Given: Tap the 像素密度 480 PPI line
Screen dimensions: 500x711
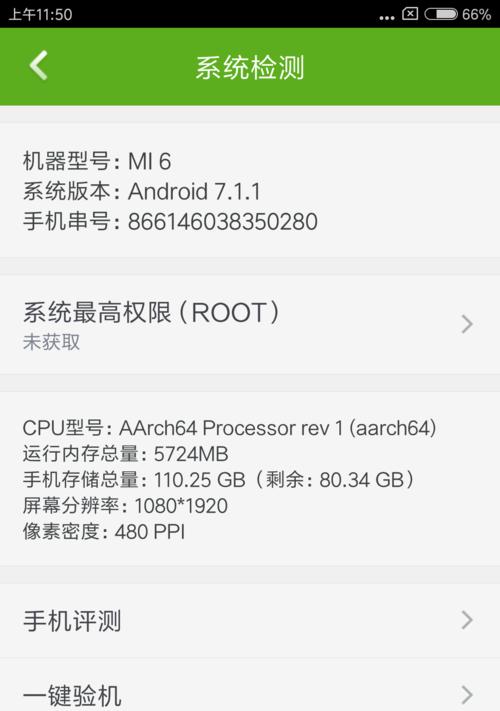Looking at the screenshot, I should (x=104, y=531).
